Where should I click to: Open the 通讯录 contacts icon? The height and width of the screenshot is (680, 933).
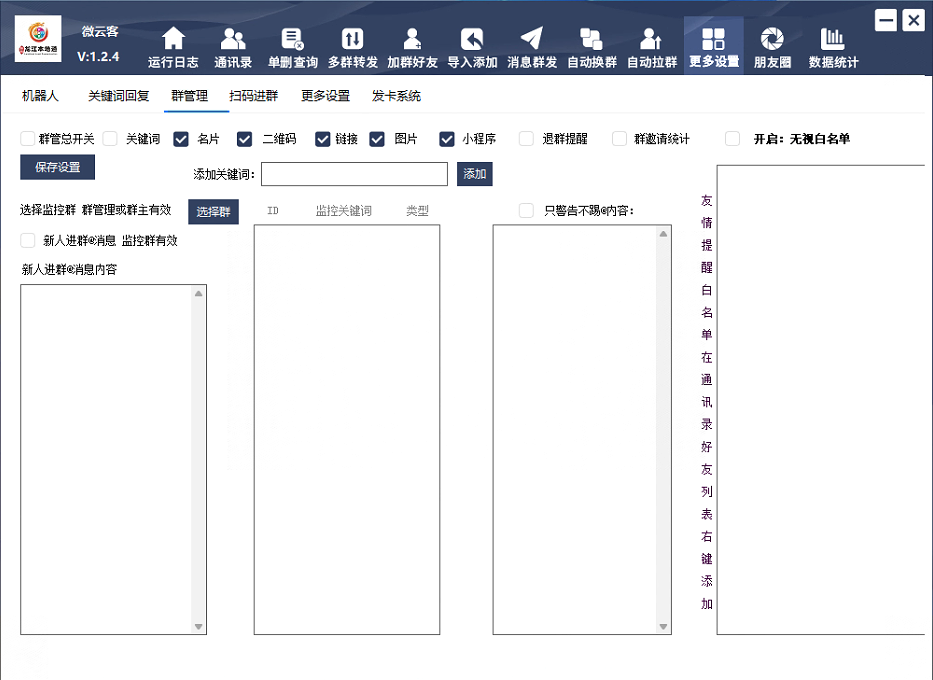coord(232,44)
